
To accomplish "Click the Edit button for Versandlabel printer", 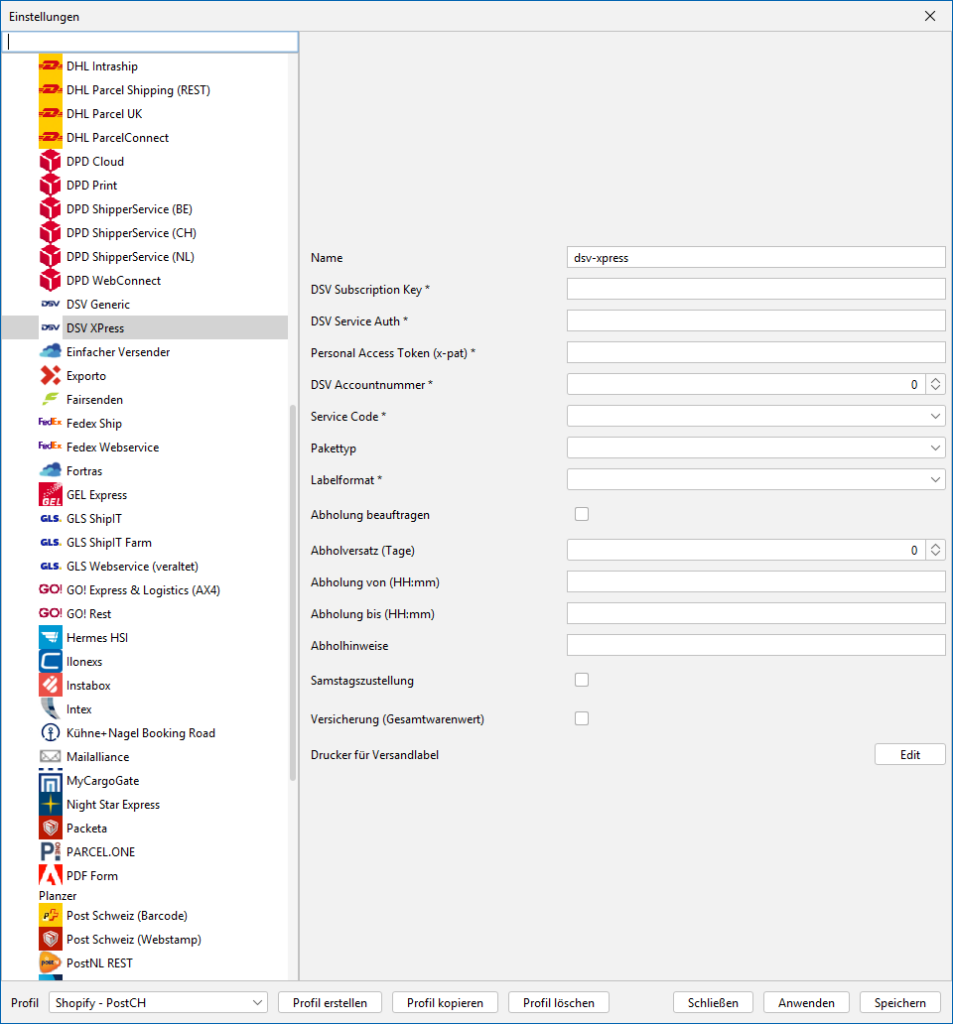I will click(909, 755).
